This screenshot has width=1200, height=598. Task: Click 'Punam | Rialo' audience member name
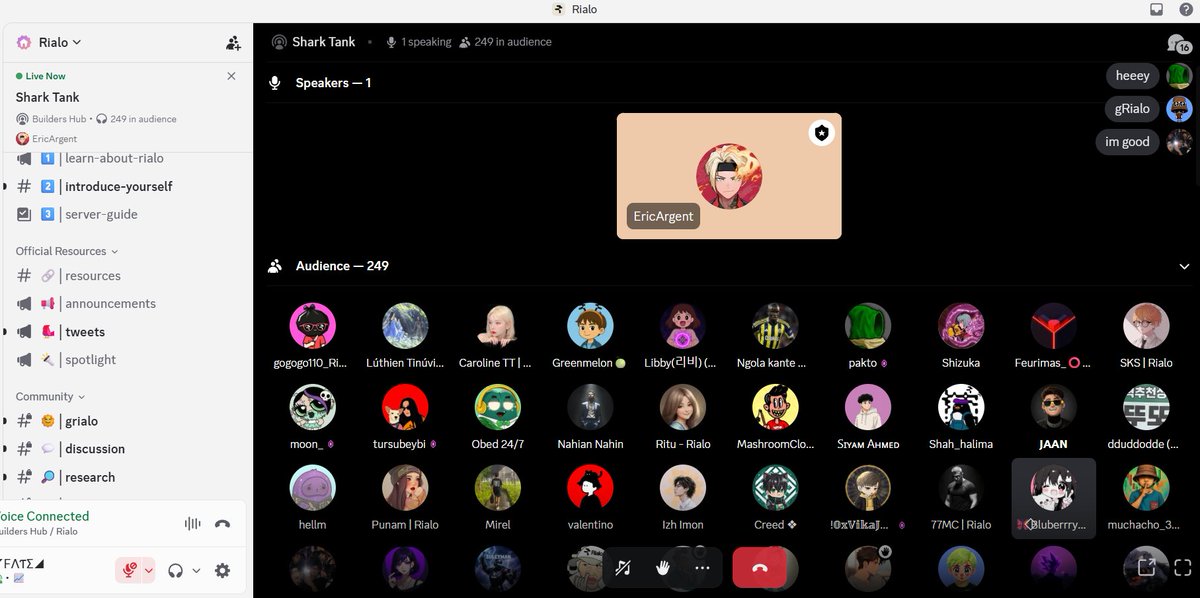pyautogui.click(x=406, y=525)
